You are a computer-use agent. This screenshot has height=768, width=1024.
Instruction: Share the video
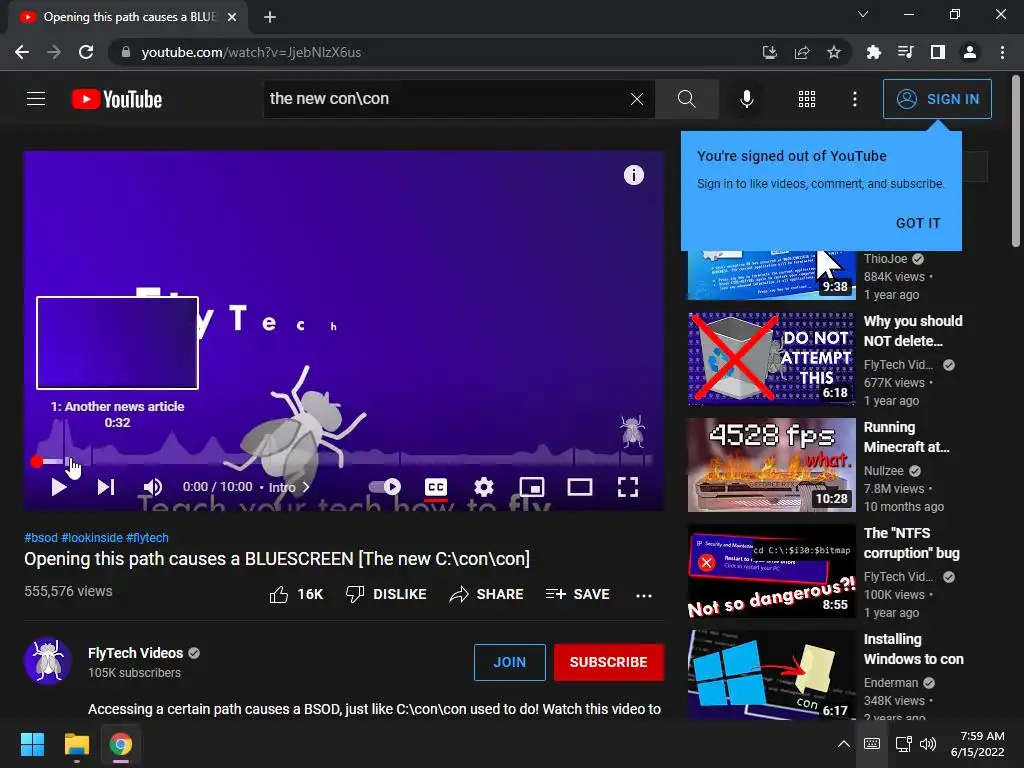(487, 594)
